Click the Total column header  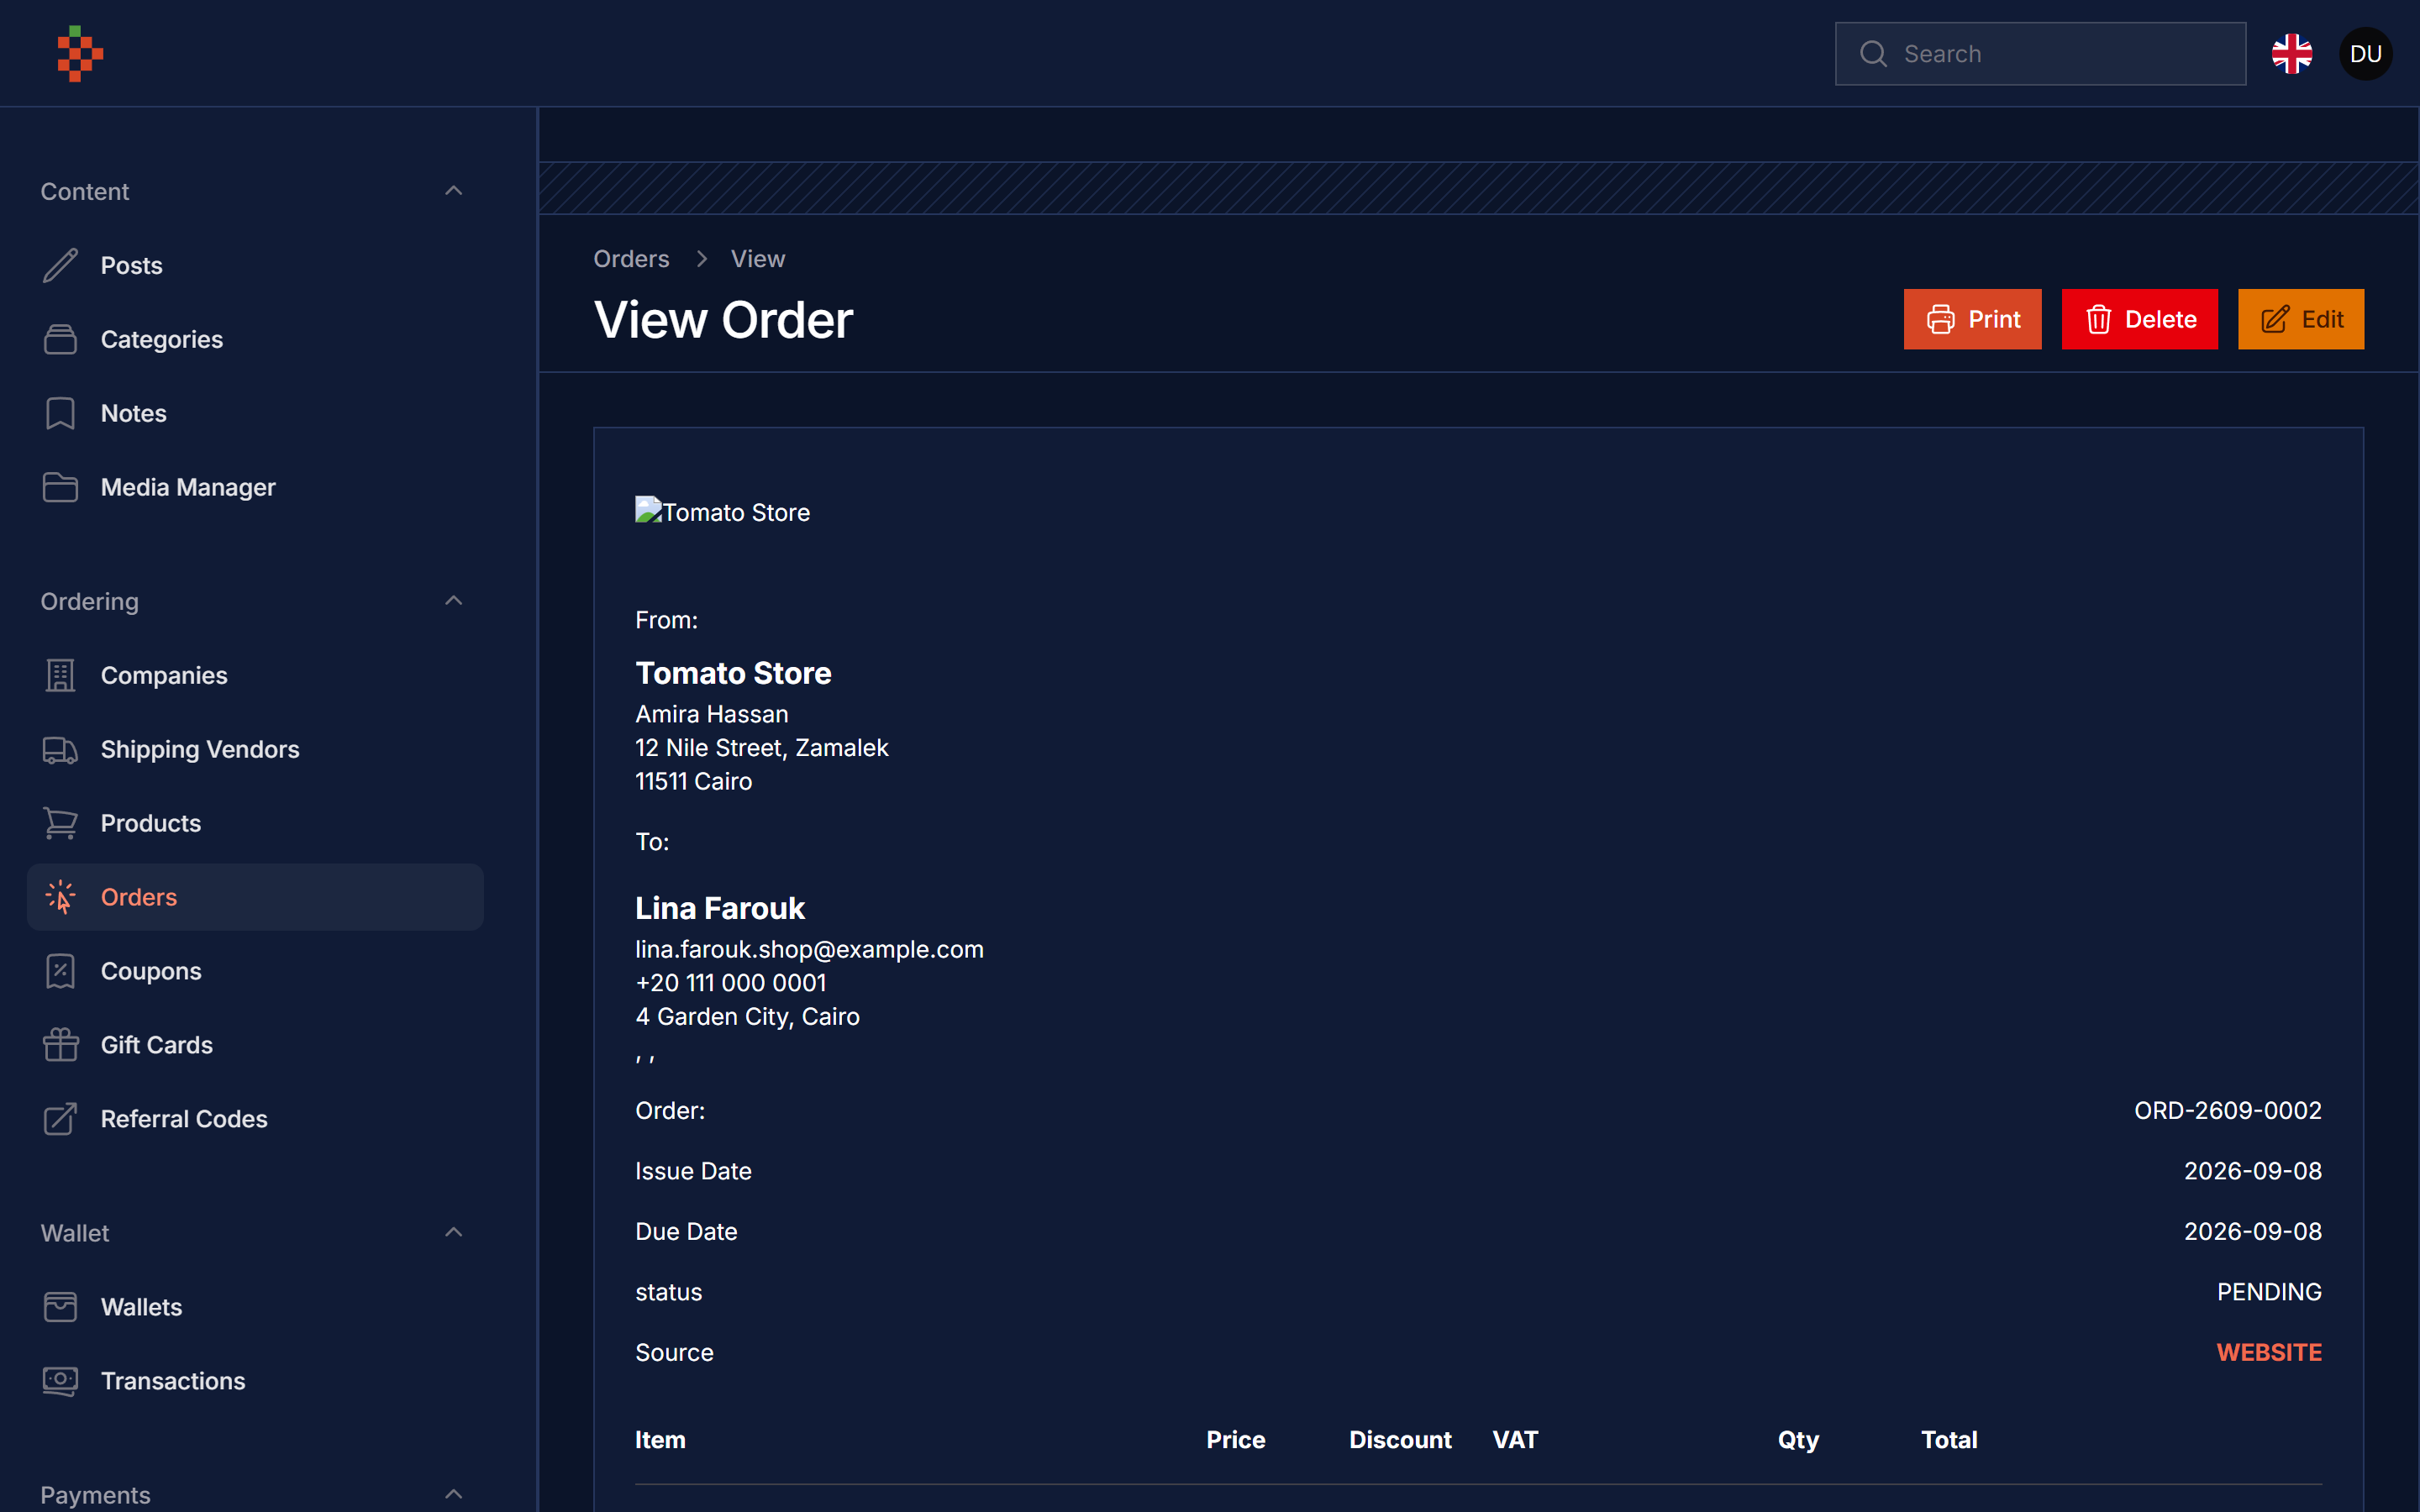[1948, 1441]
